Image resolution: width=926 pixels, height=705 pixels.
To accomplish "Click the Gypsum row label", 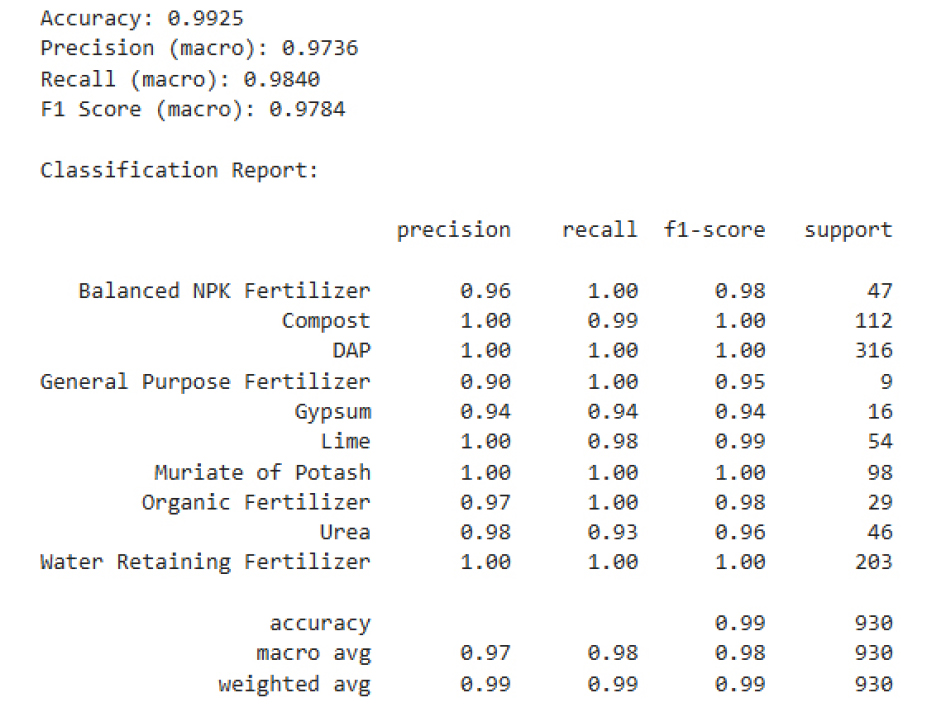I will (332, 412).
